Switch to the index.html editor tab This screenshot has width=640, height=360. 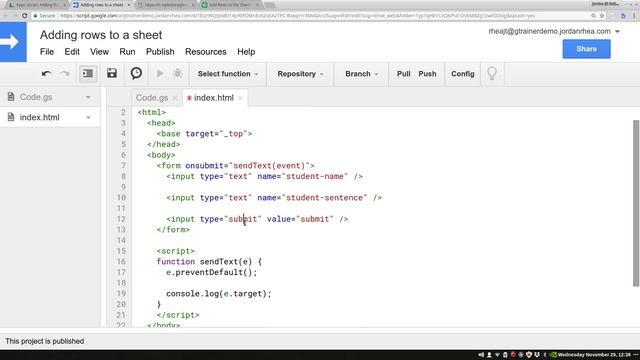[213, 98]
